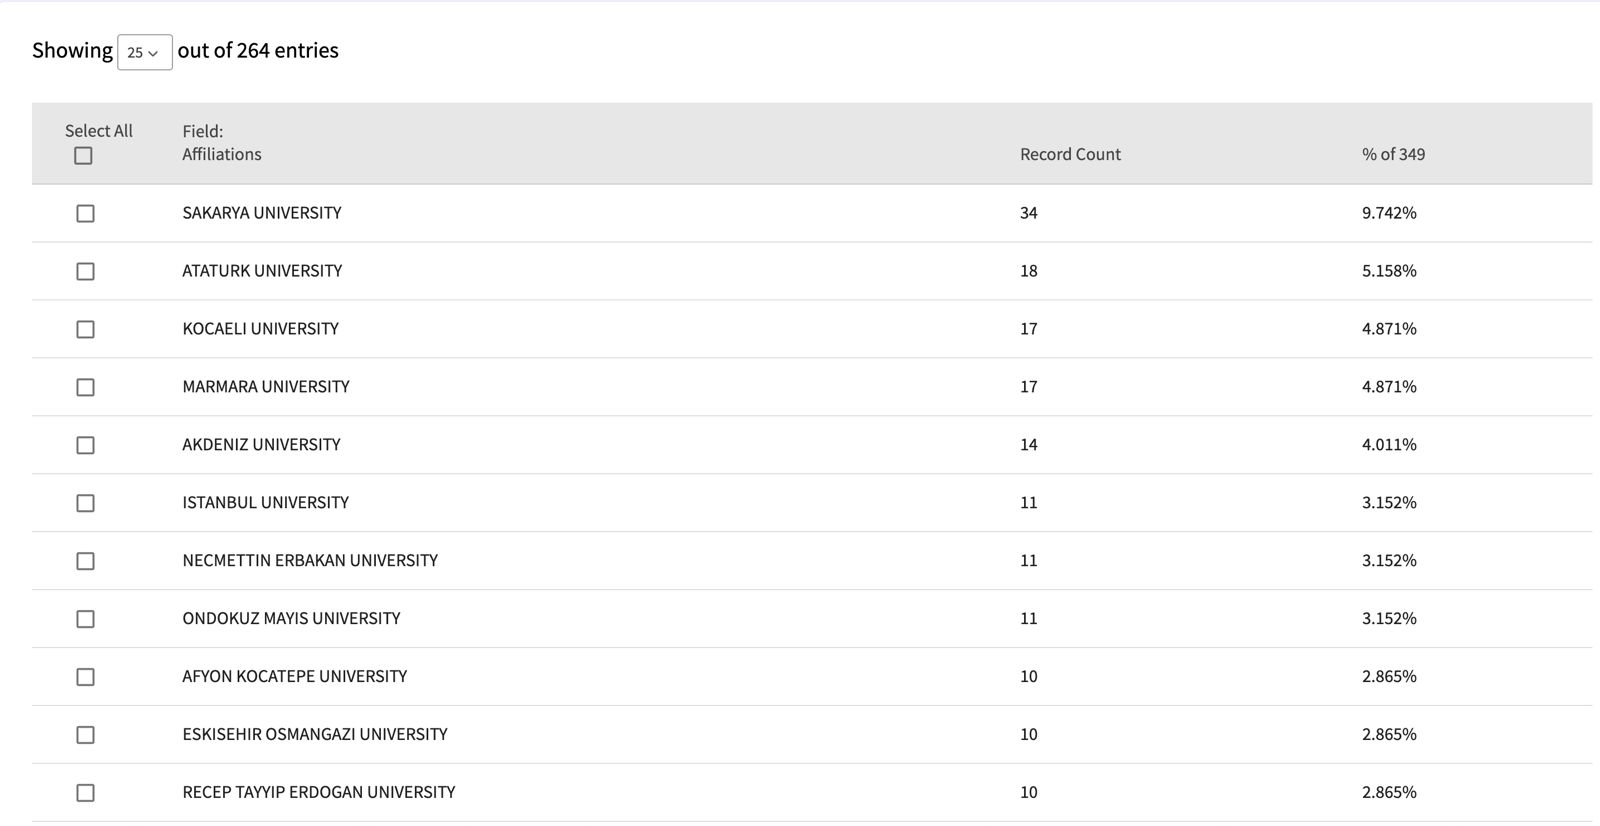The width and height of the screenshot is (1600, 826).
Task: Check the Eskisehir Osmangazi University box
Action: click(86, 736)
